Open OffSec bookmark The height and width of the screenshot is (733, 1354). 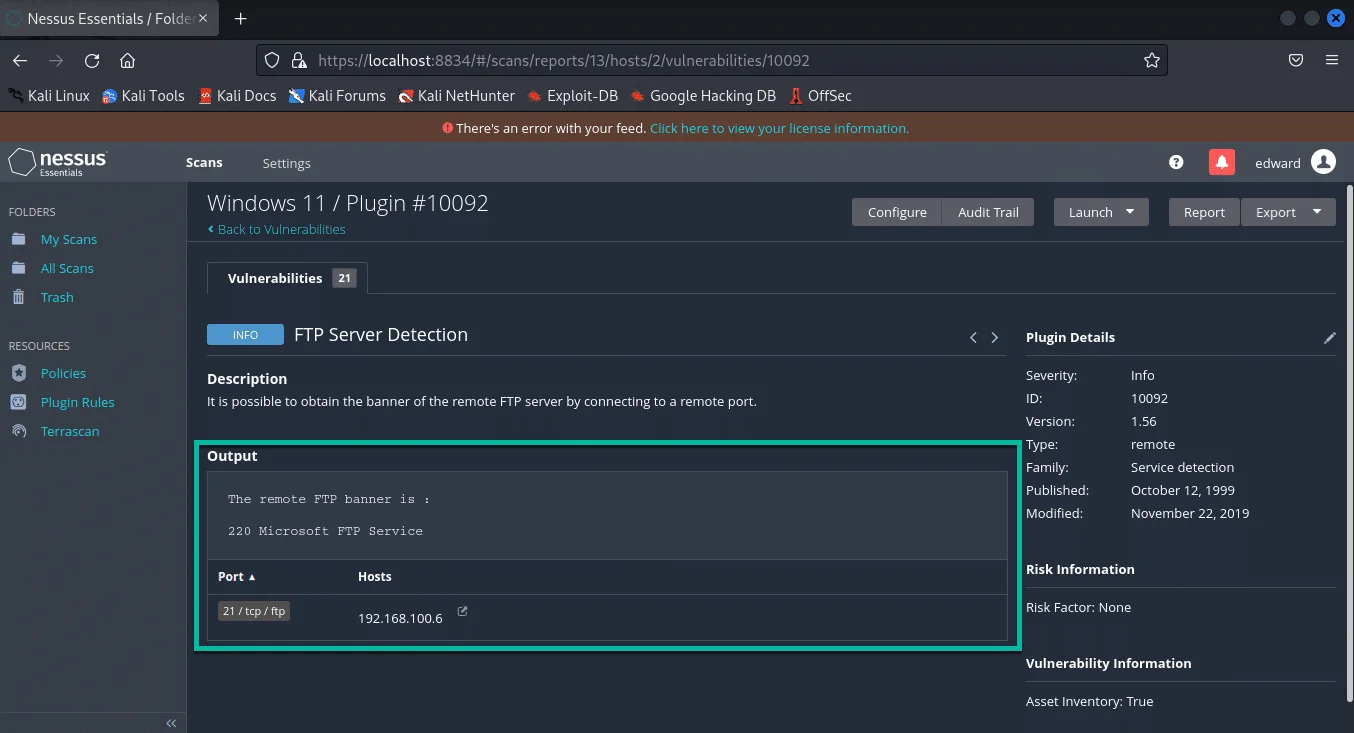coord(820,96)
